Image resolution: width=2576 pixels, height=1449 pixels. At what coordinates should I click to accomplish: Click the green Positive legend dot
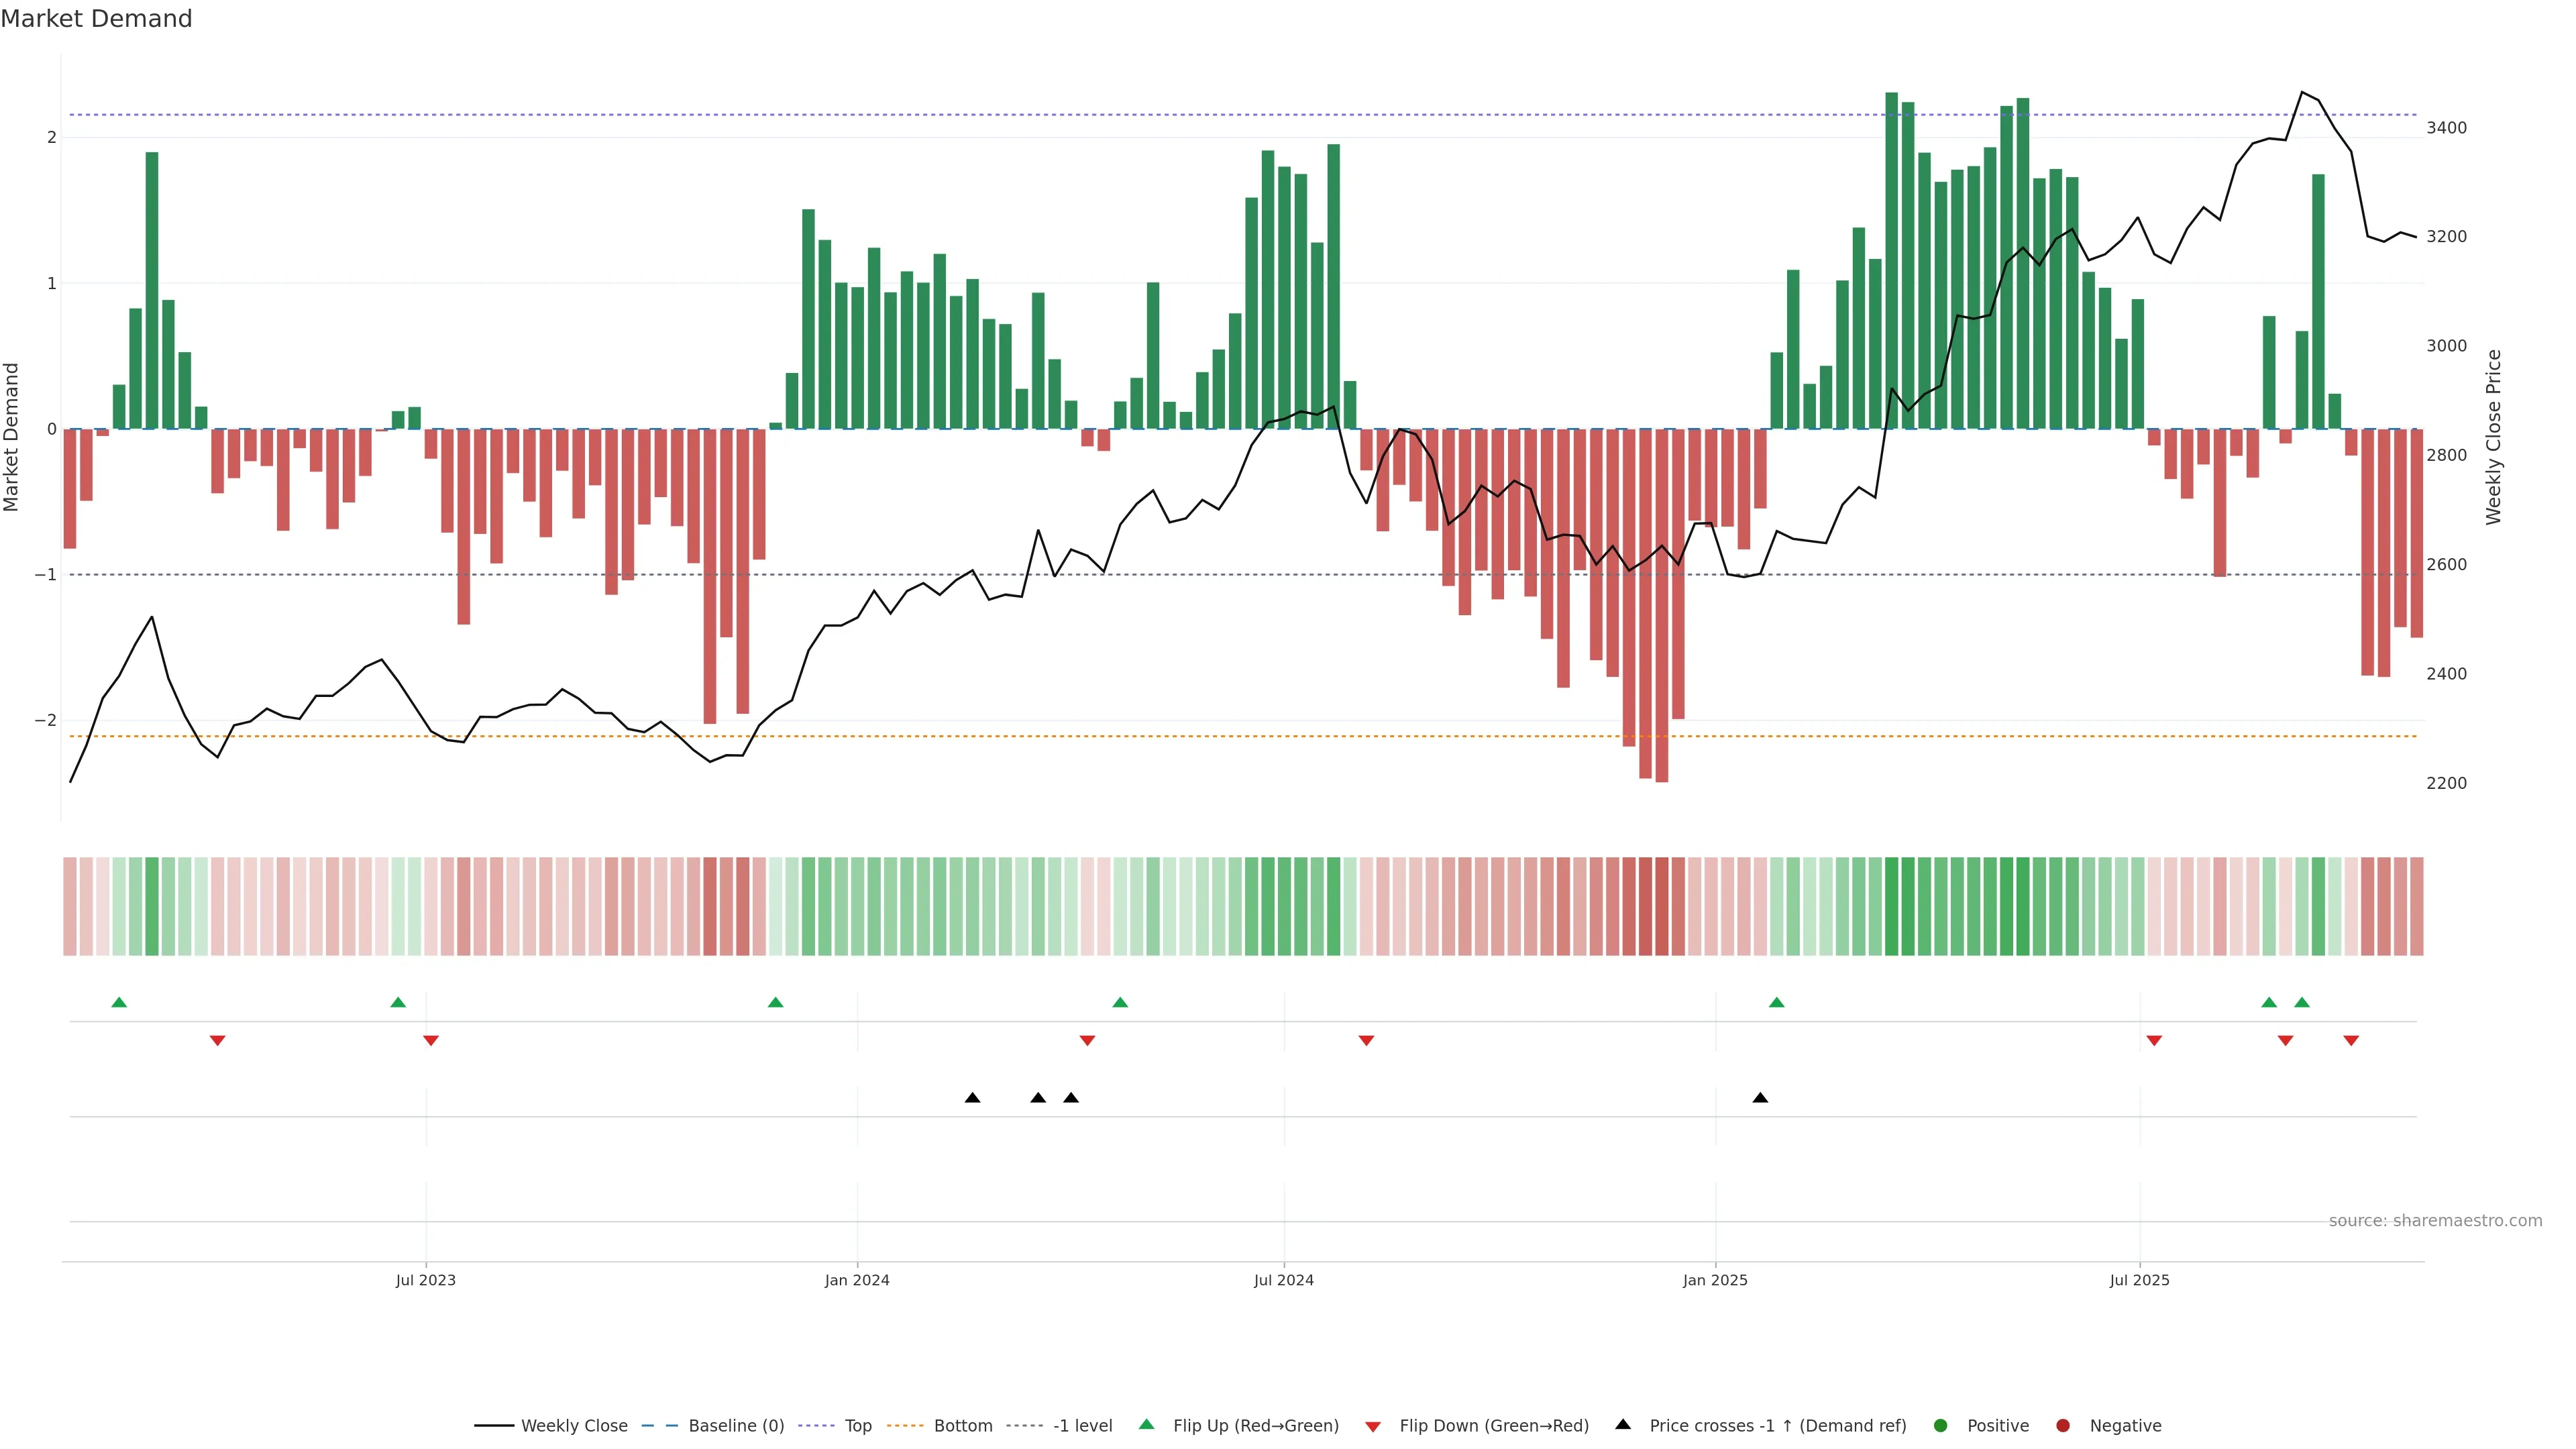(x=1941, y=1425)
